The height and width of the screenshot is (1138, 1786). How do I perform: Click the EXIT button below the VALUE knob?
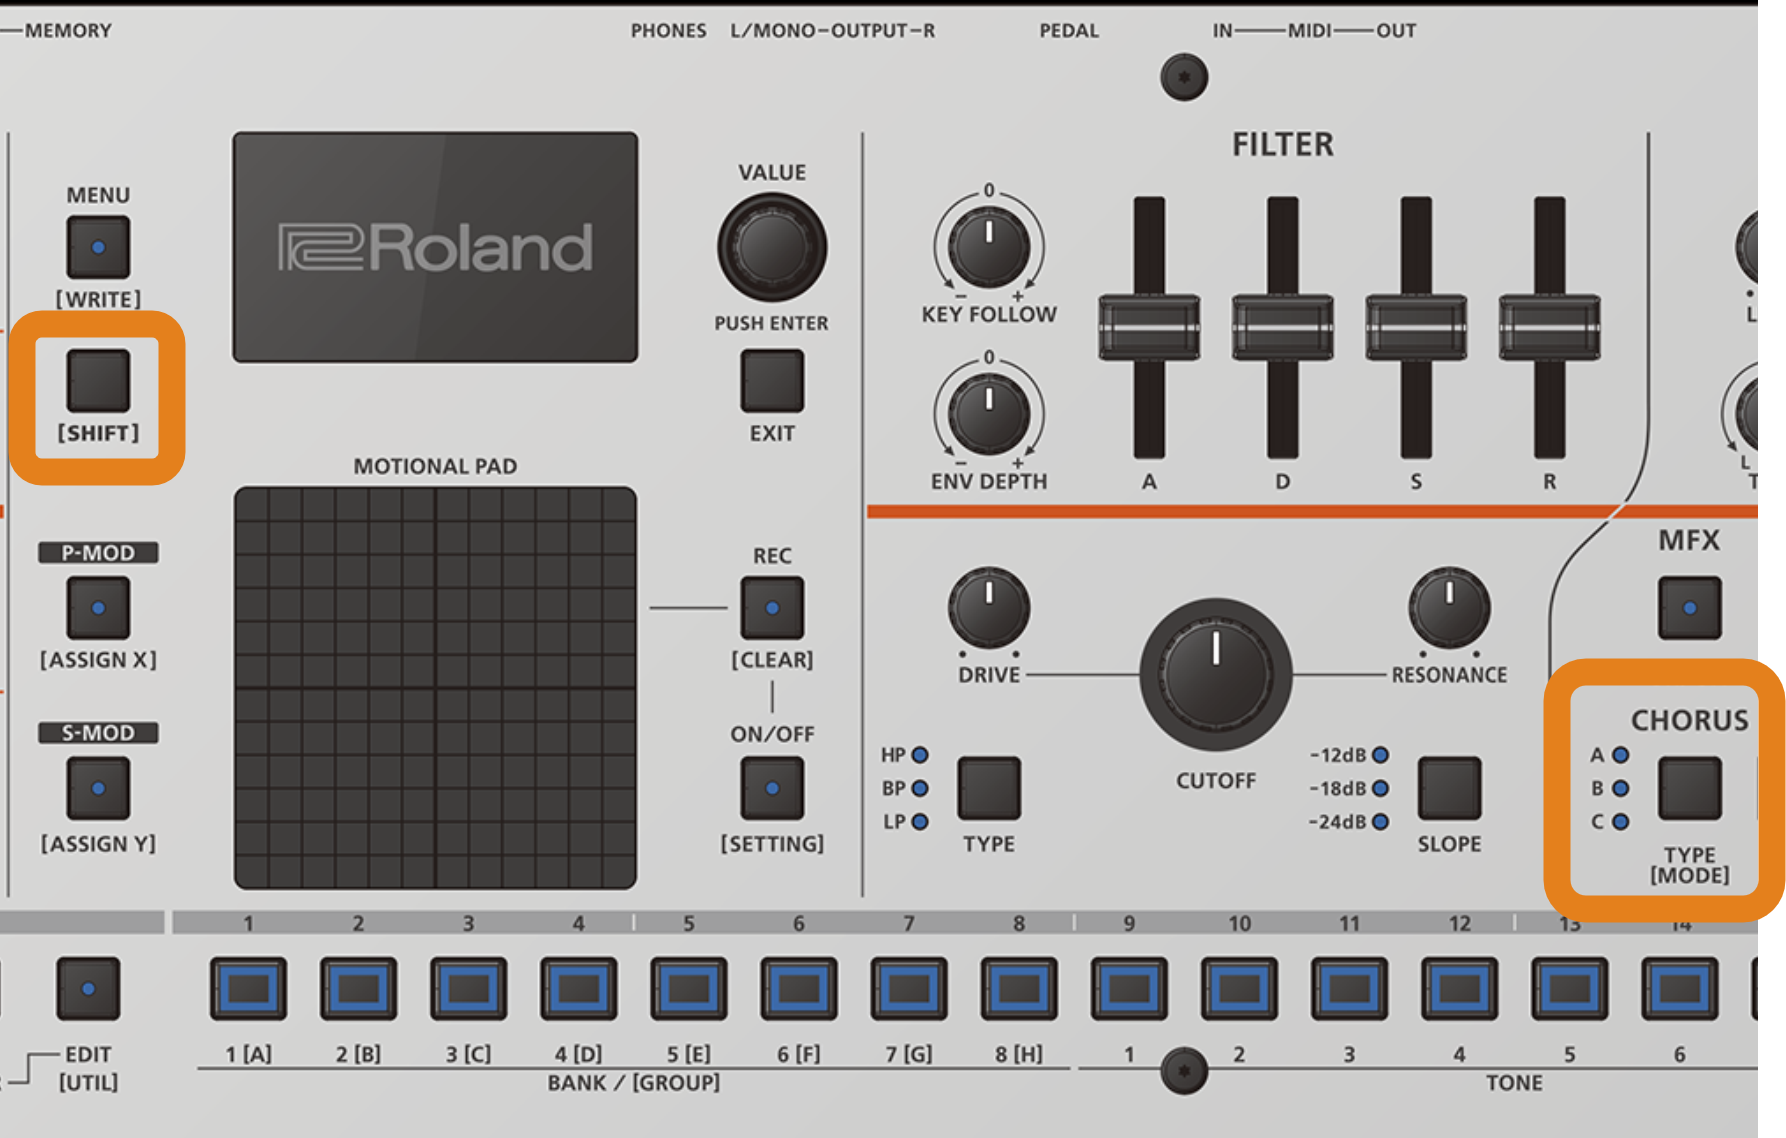click(772, 380)
